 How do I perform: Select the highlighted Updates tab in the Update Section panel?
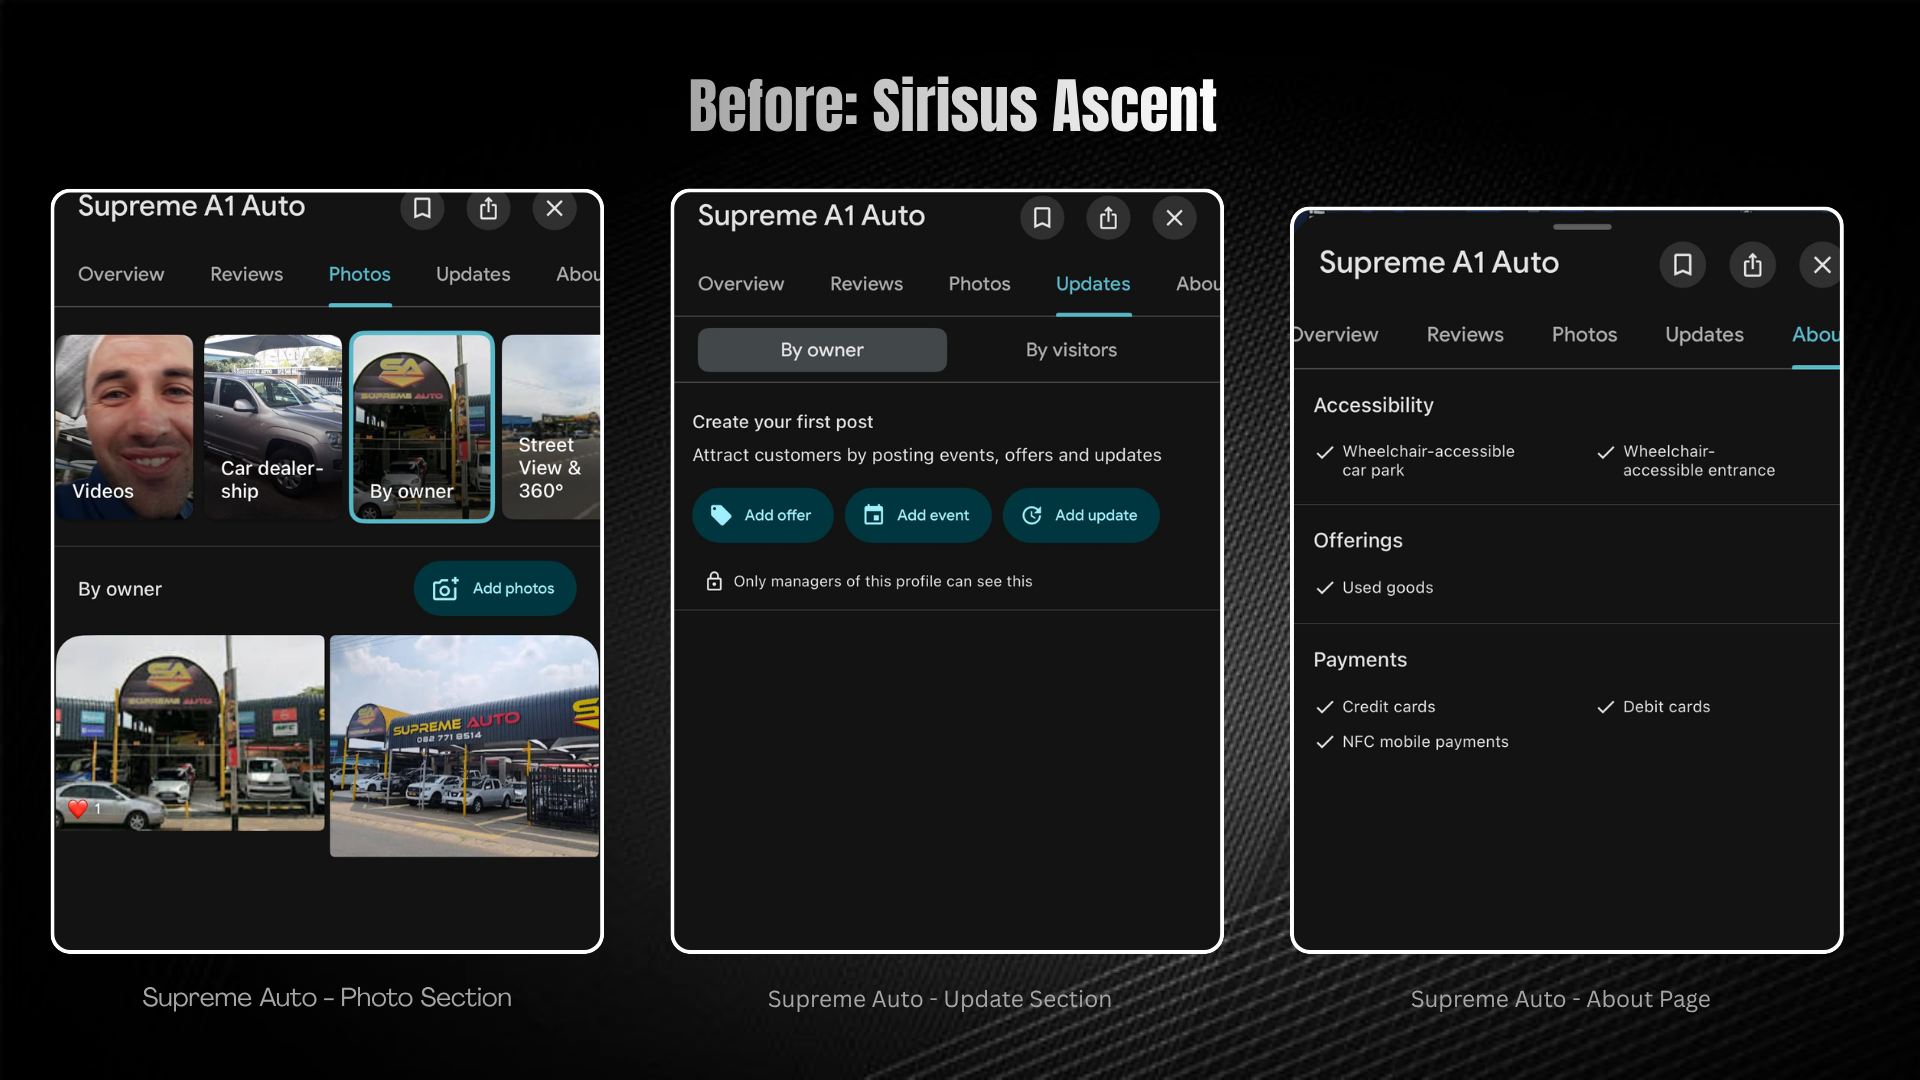[1093, 284]
